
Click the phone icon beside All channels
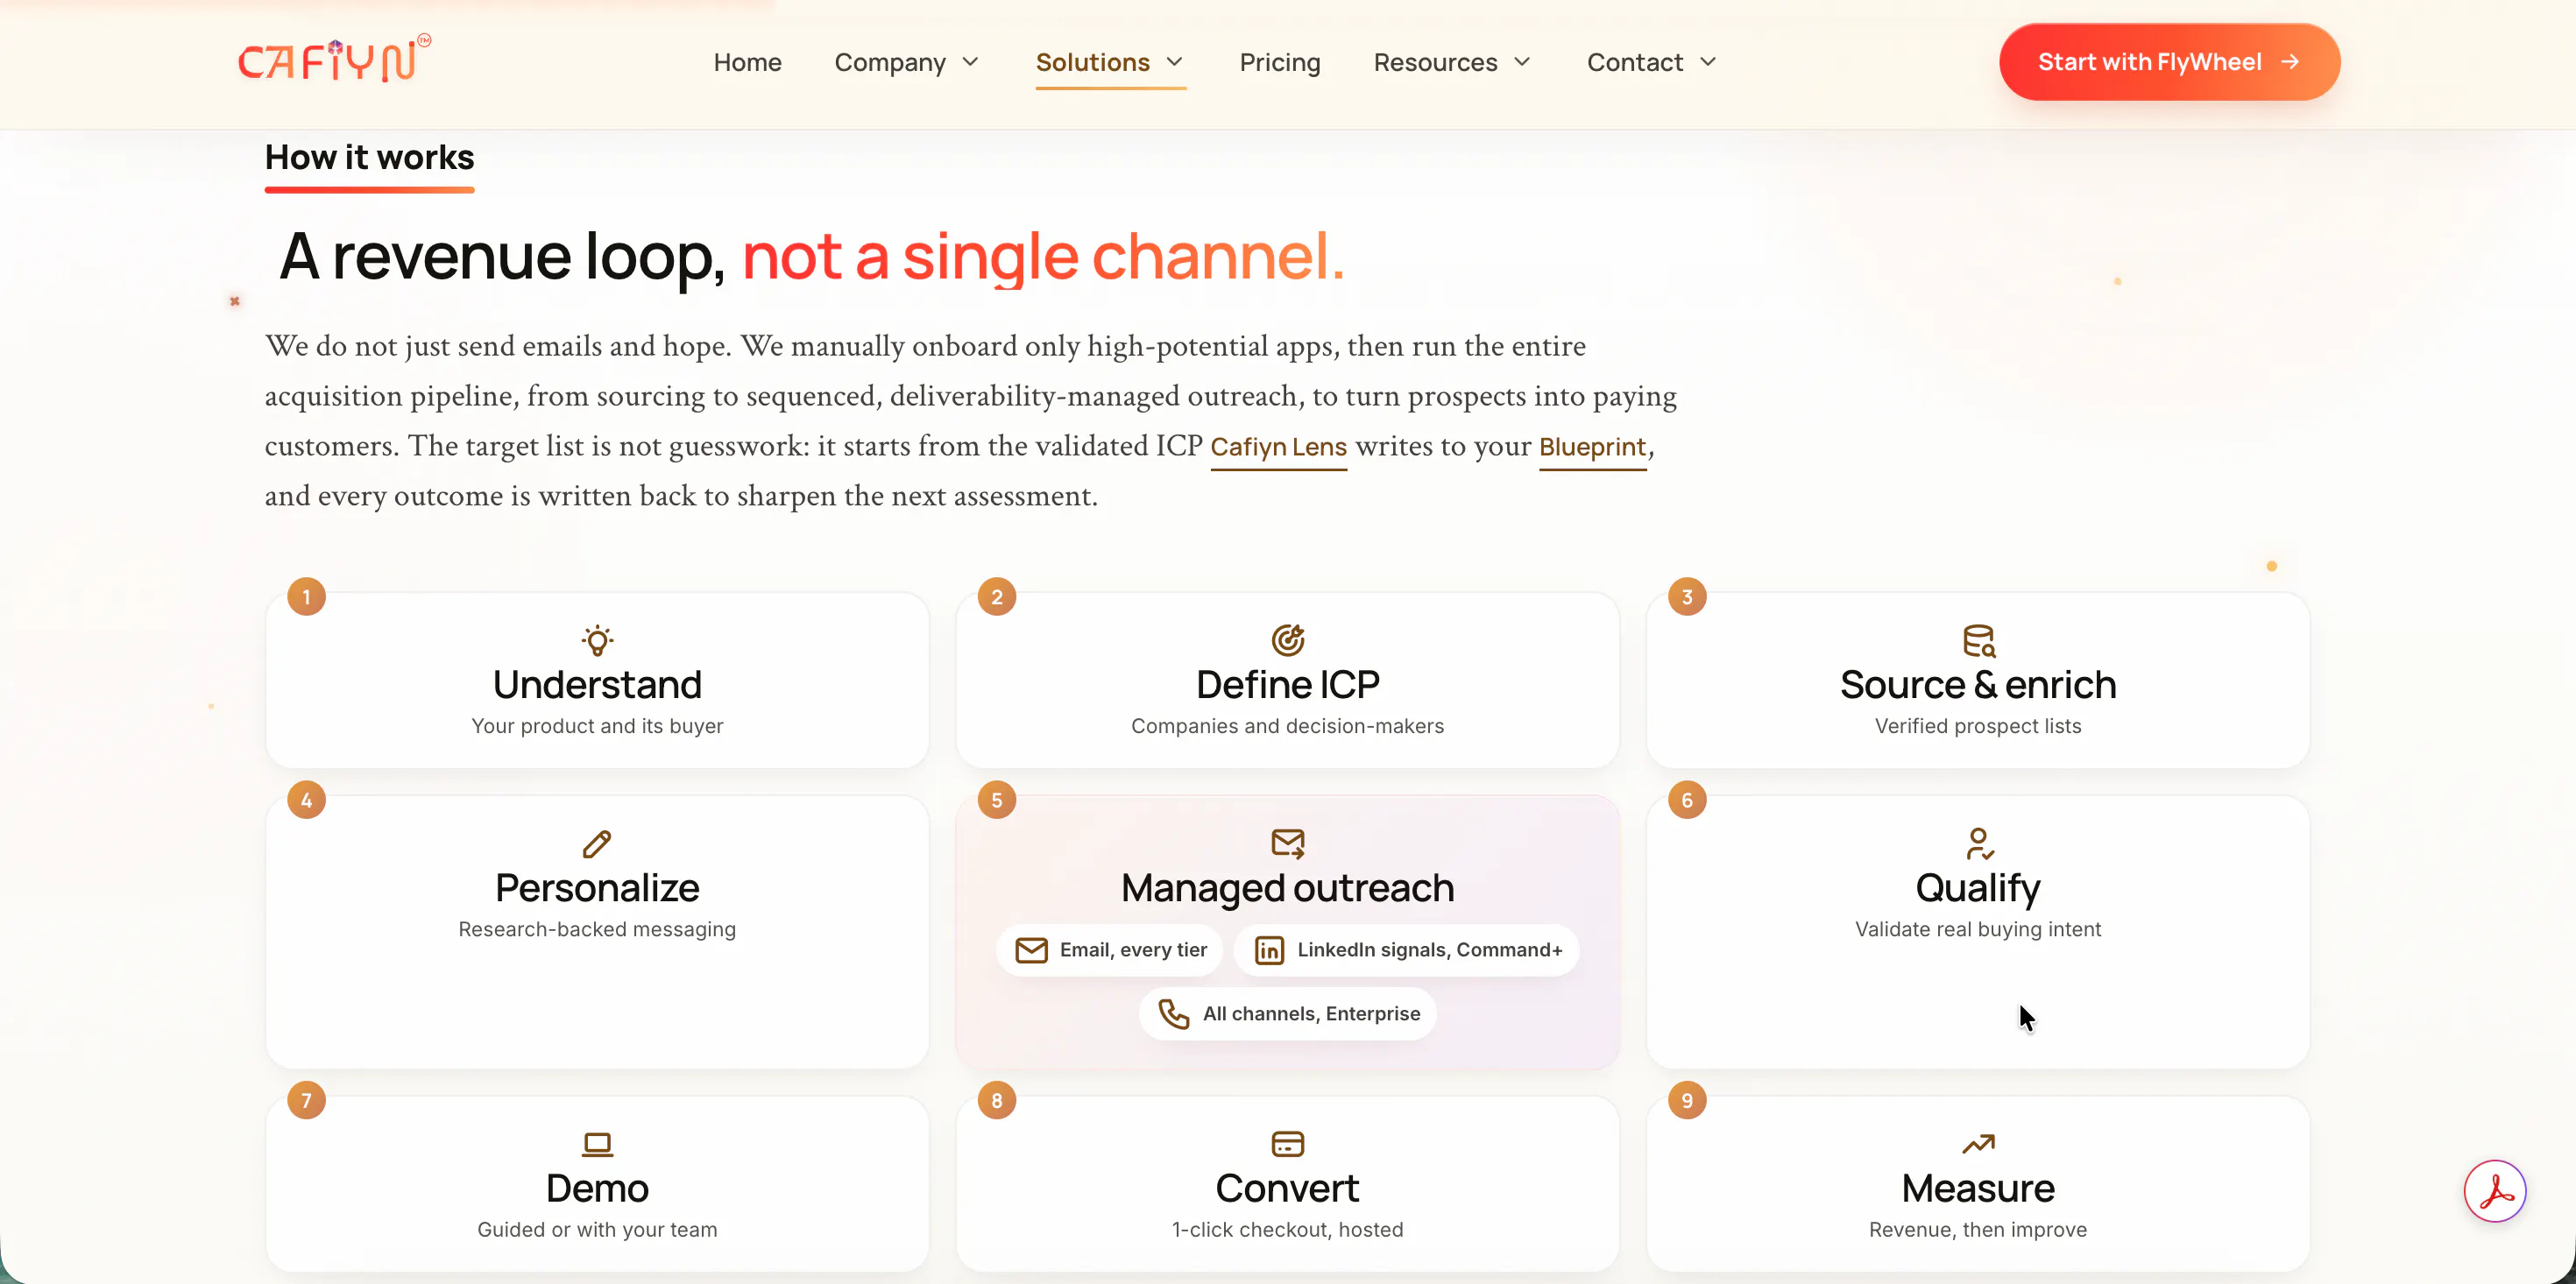pos(1174,1014)
